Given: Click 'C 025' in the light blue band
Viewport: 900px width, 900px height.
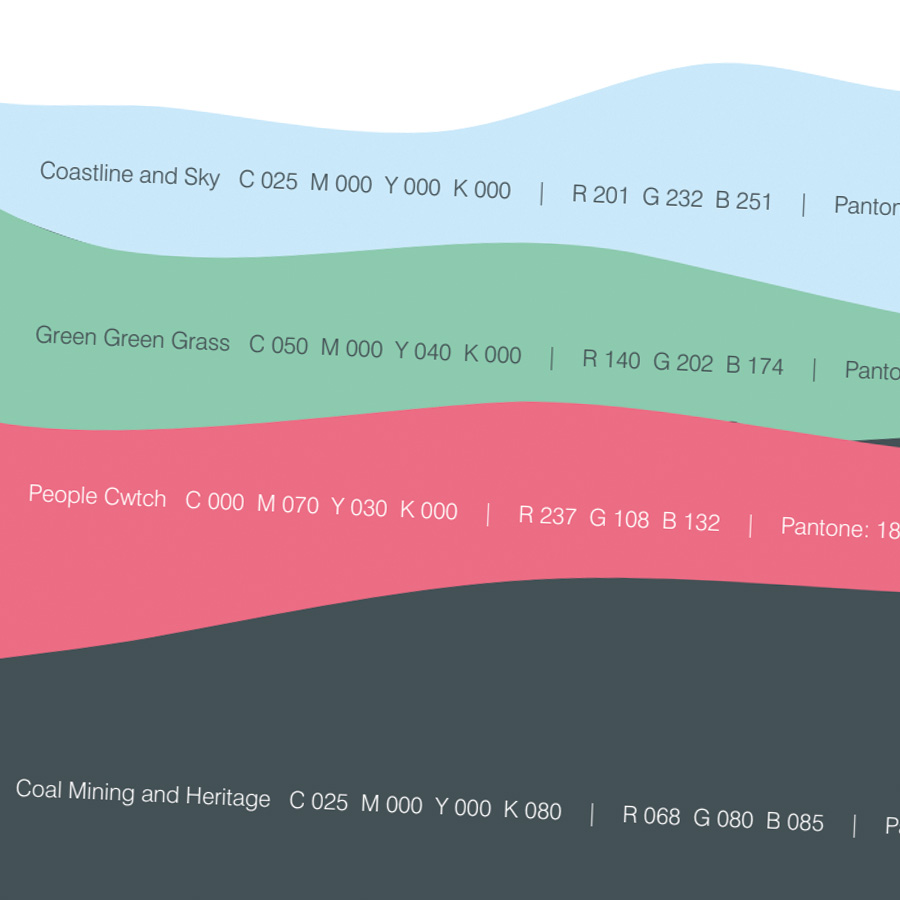Looking at the screenshot, I should [x=268, y=181].
